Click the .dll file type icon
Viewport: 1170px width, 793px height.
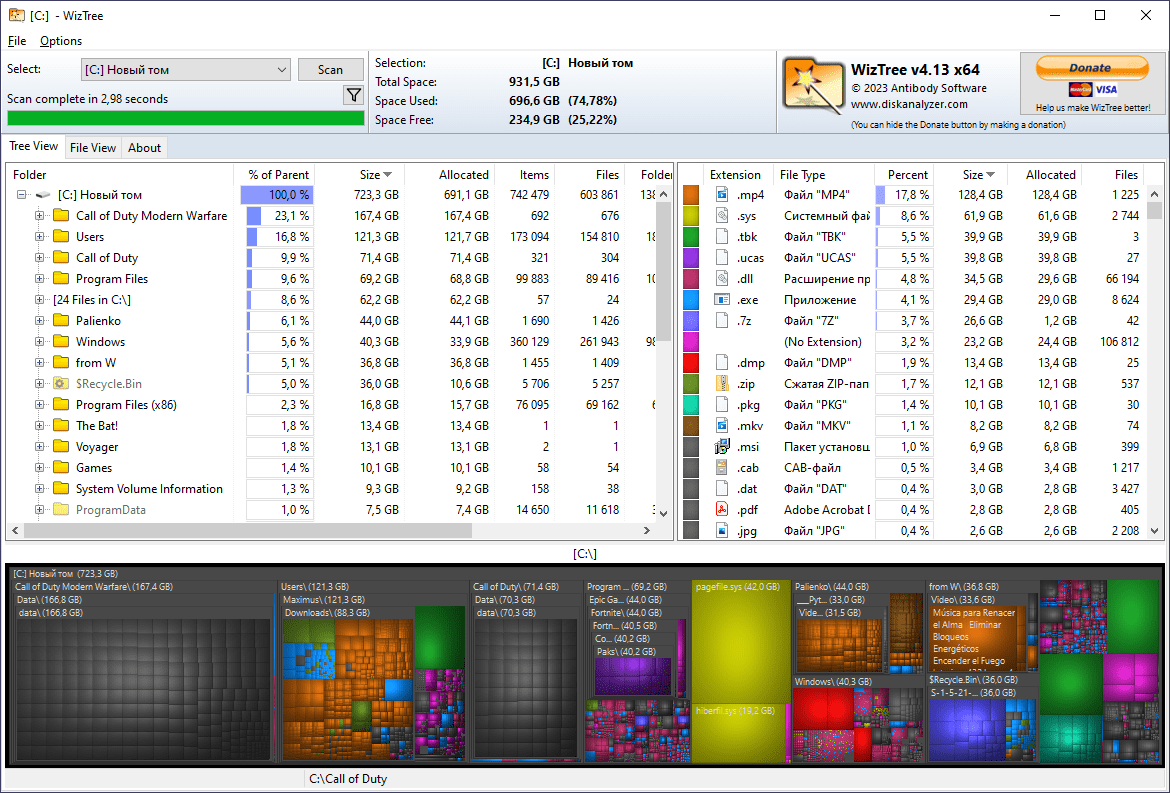(722, 278)
